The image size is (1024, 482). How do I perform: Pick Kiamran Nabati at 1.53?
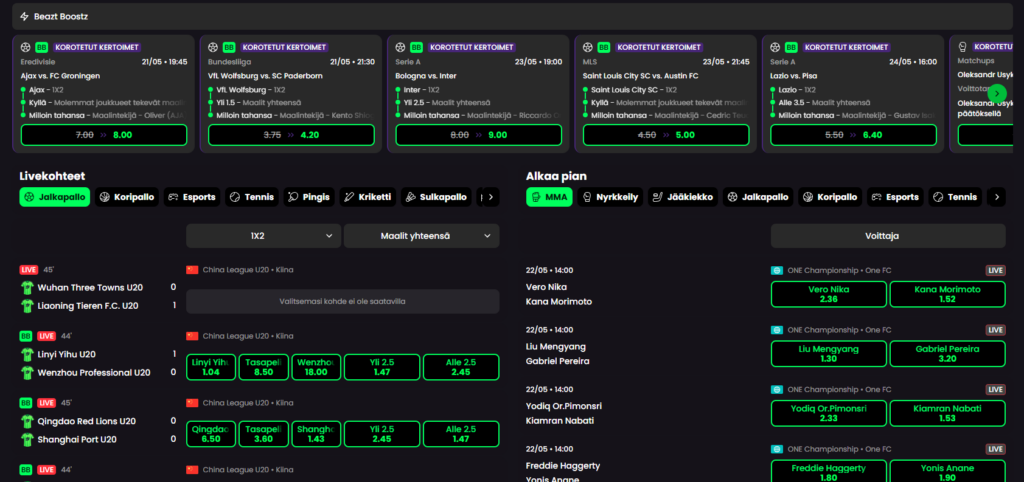point(948,413)
